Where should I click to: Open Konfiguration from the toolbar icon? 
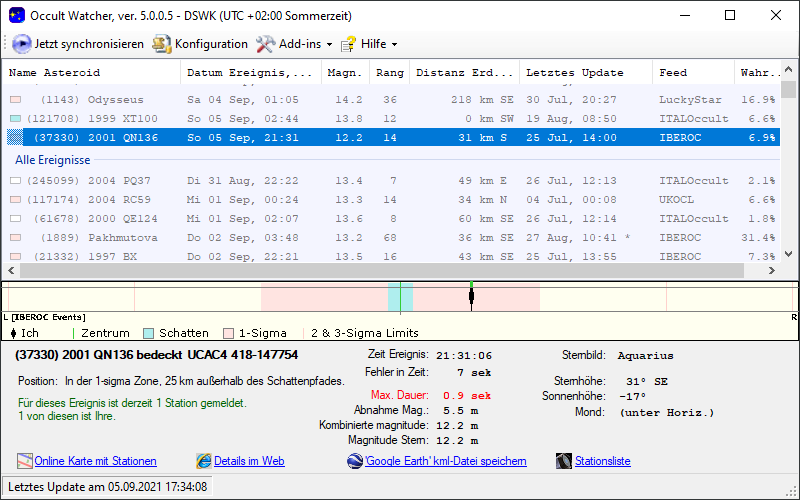point(162,44)
